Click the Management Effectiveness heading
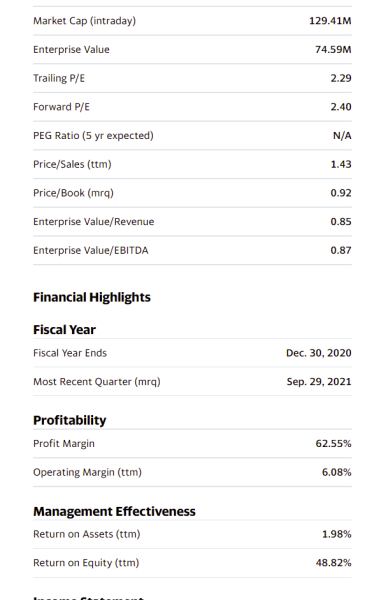The width and height of the screenshot is (367, 600). (114, 511)
